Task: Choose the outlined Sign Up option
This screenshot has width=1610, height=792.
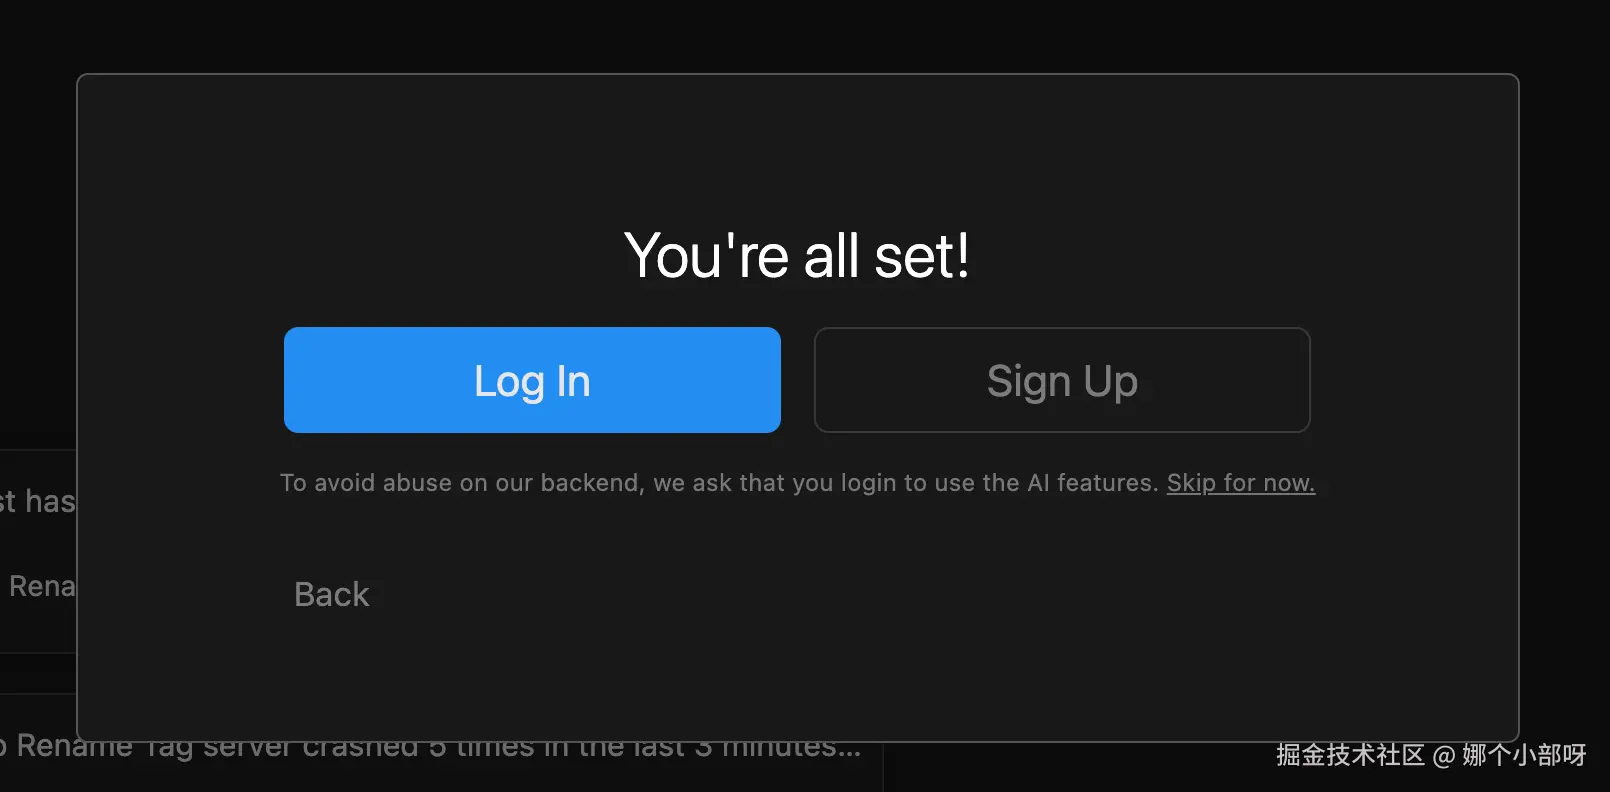Action: coord(1062,380)
